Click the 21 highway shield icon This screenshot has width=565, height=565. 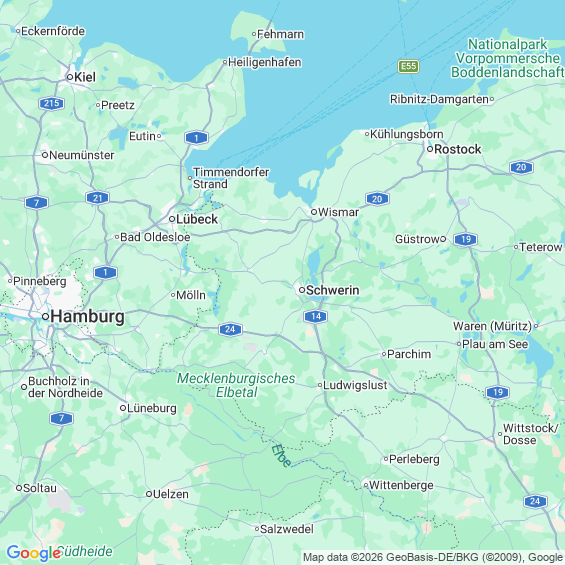(x=97, y=198)
